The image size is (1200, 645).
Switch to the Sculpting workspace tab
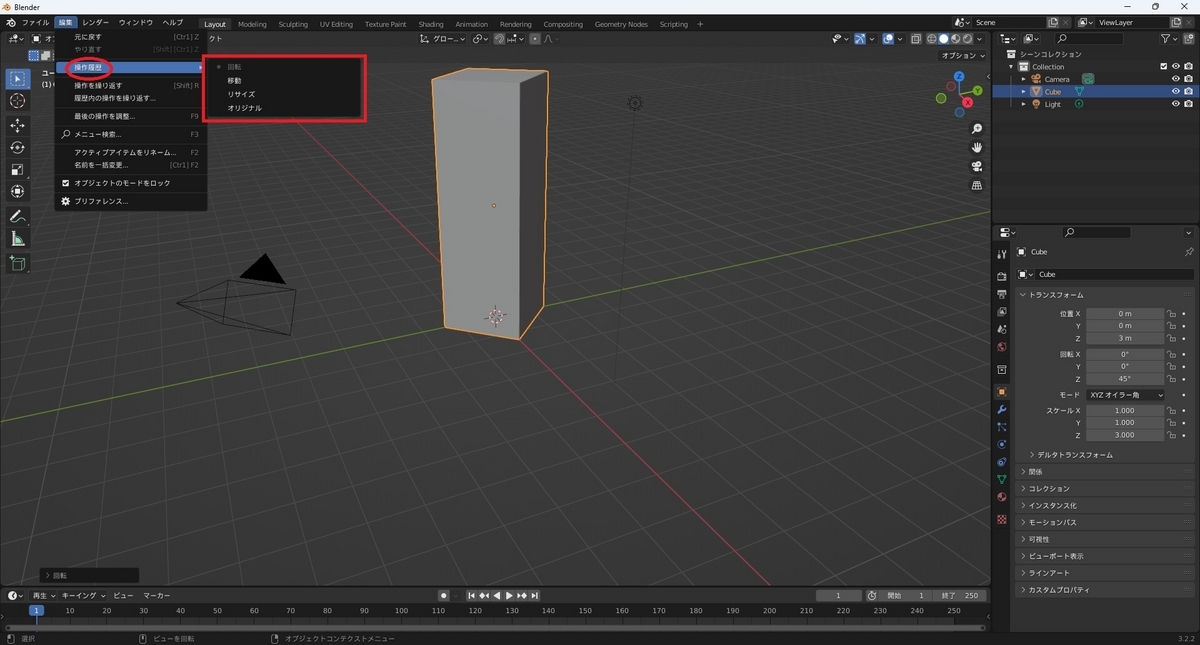(x=293, y=24)
